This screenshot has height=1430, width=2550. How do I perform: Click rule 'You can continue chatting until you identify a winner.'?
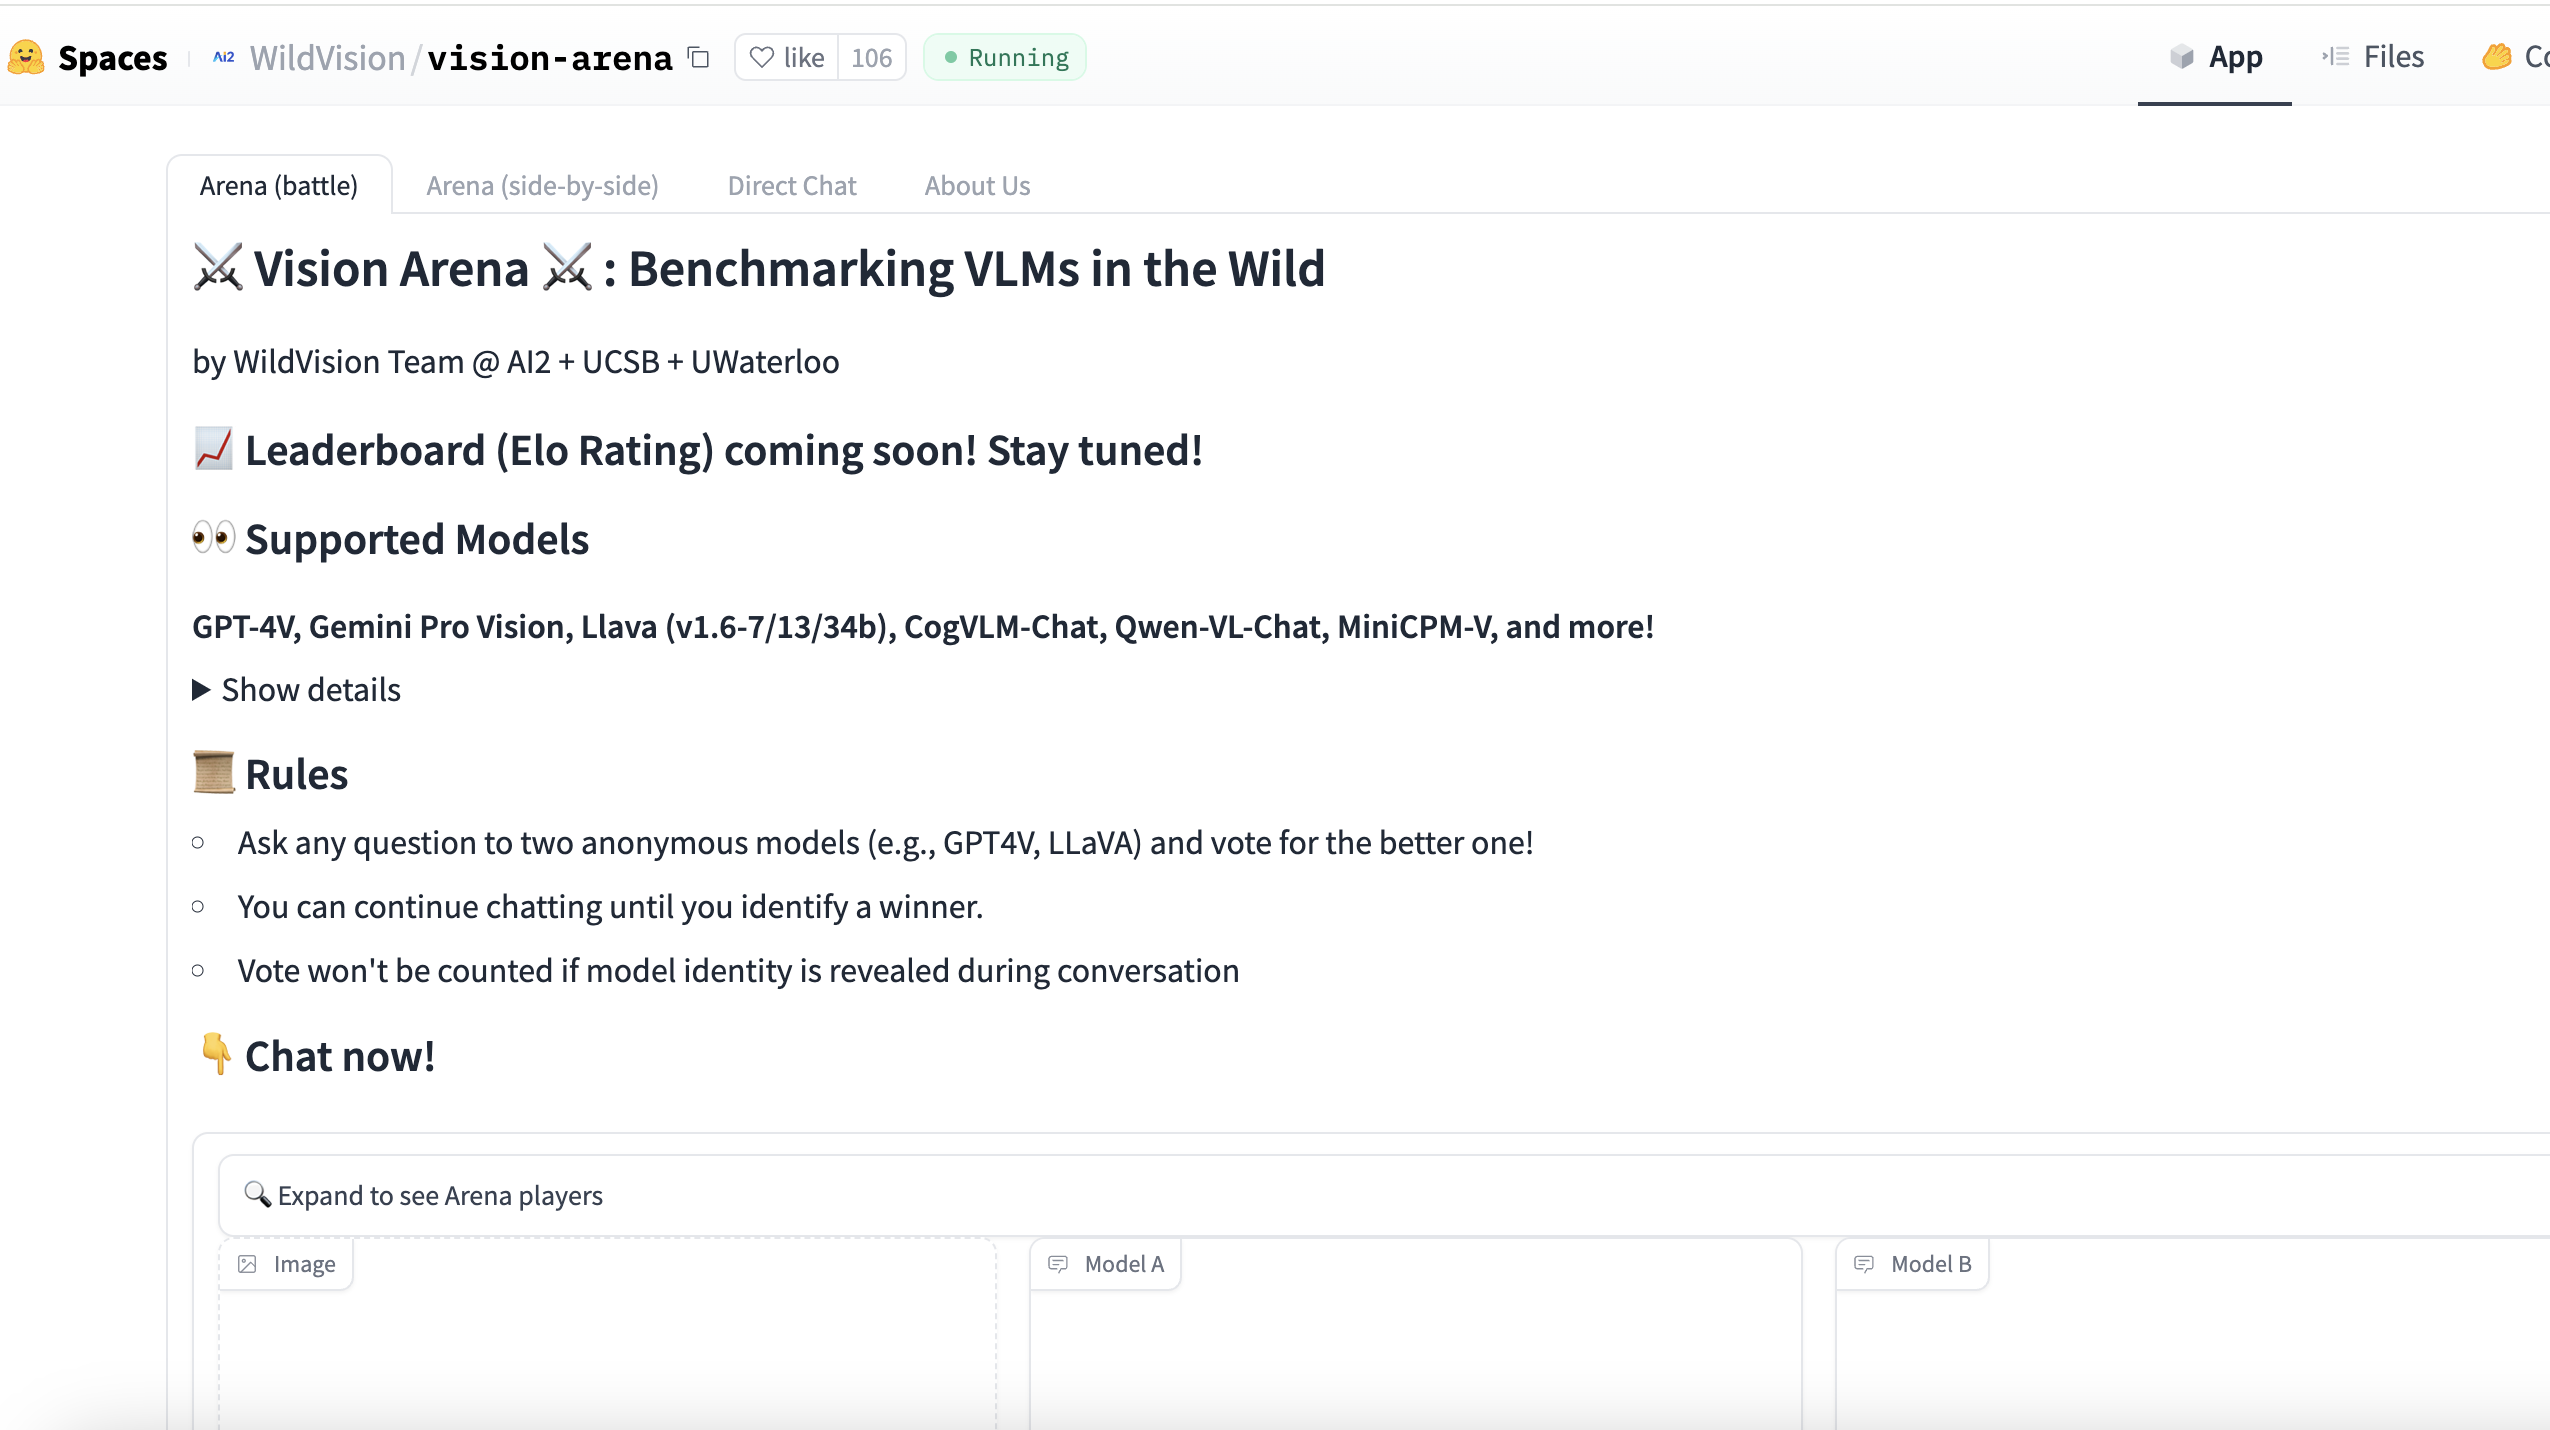tap(610, 907)
